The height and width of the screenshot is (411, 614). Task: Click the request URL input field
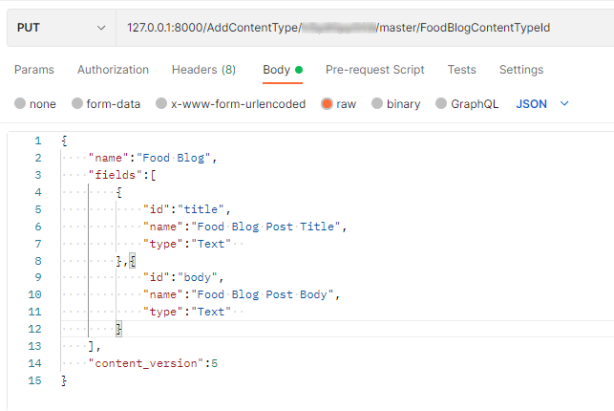click(365, 28)
